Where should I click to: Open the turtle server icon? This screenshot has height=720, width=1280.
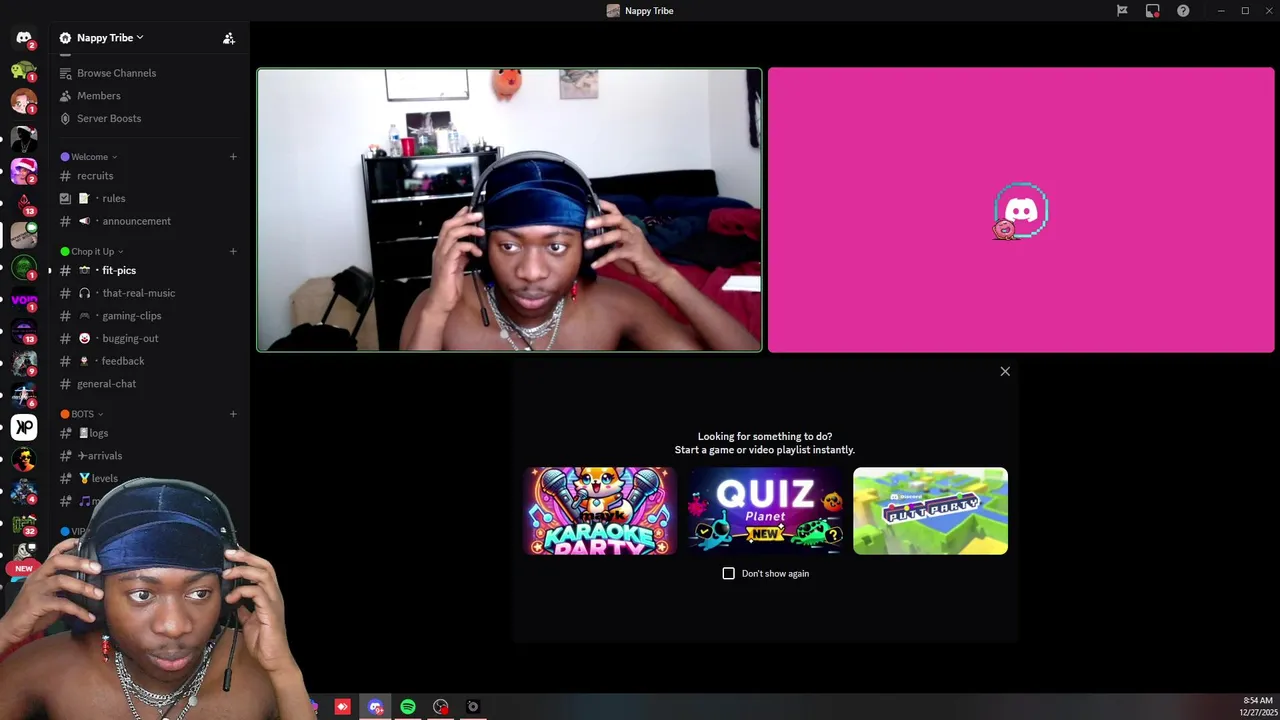pyautogui.click(x=24, y=70)
